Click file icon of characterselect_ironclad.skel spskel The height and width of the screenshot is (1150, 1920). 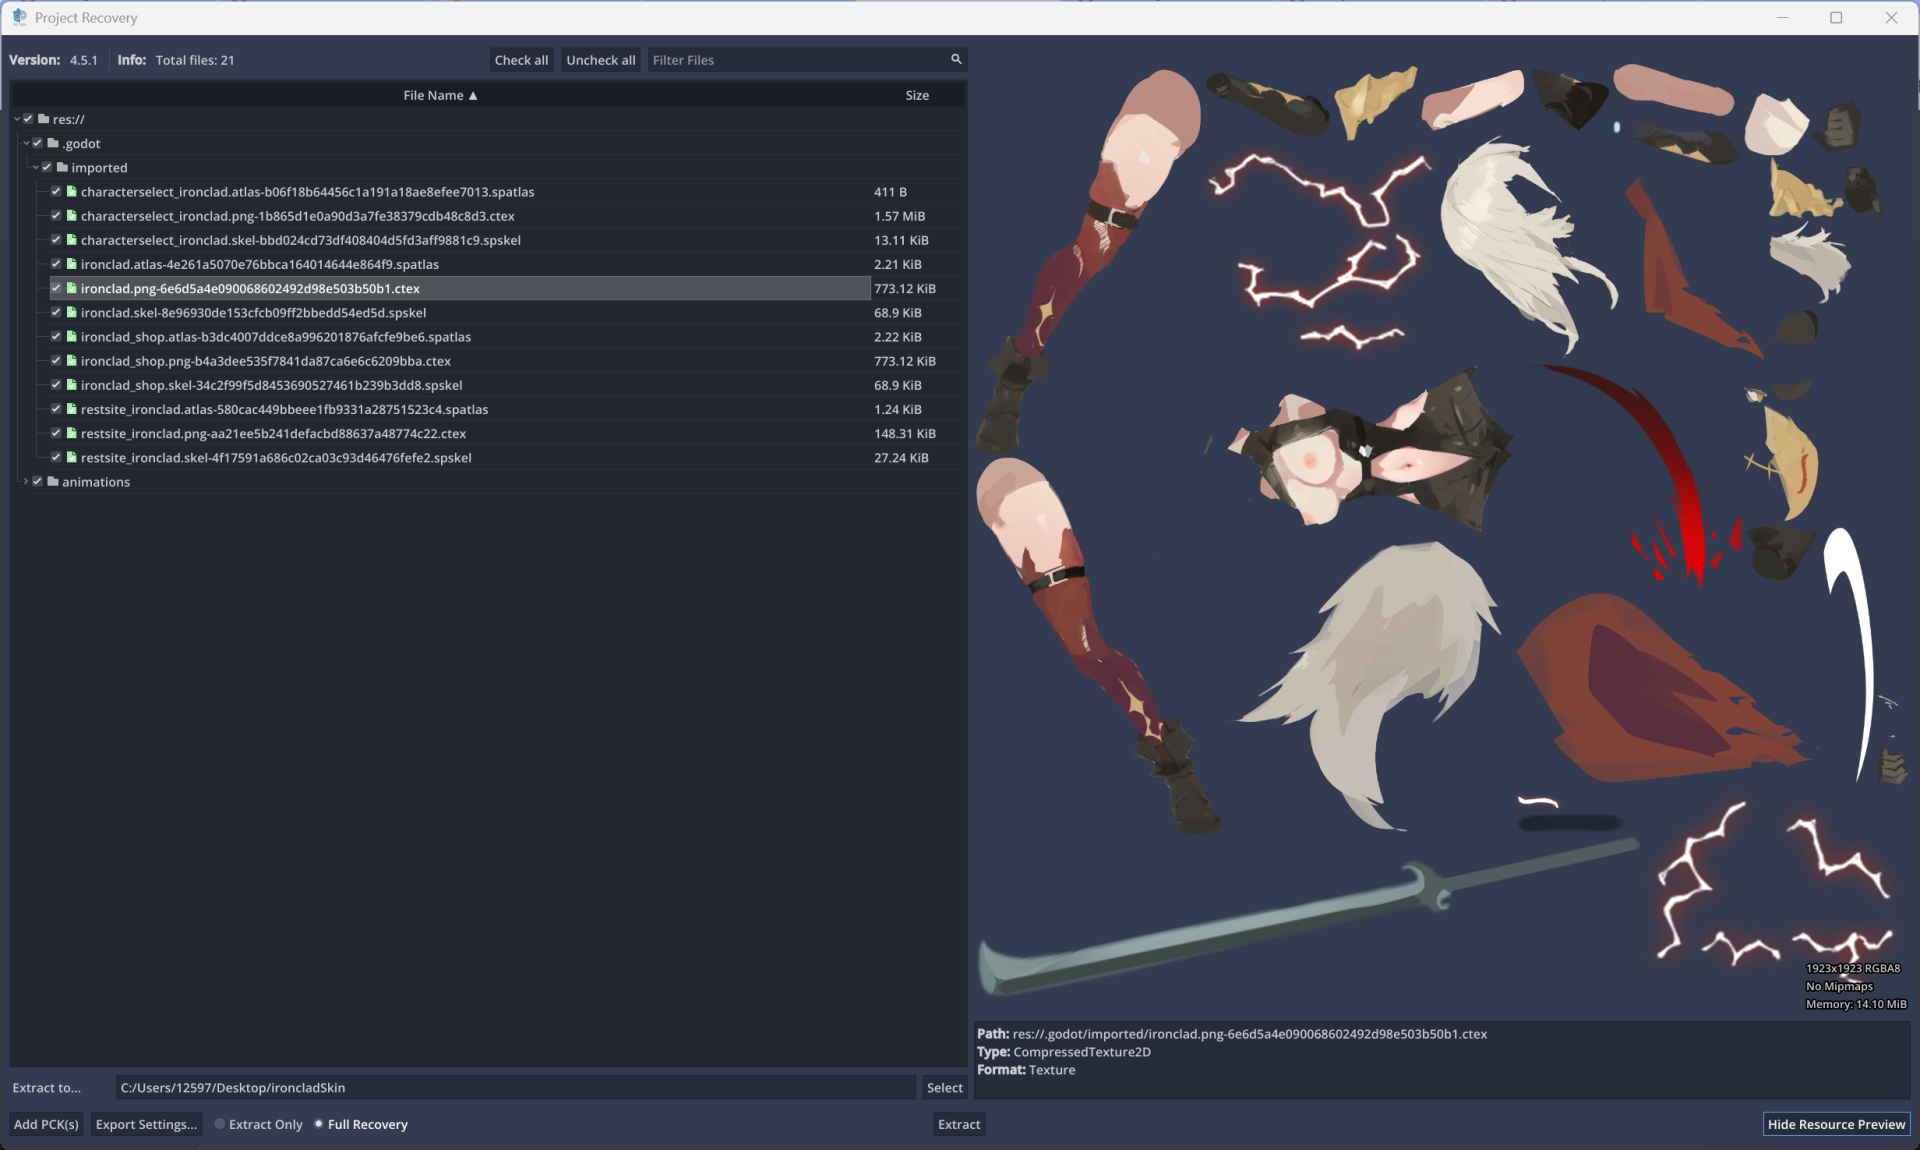point(72,239)
